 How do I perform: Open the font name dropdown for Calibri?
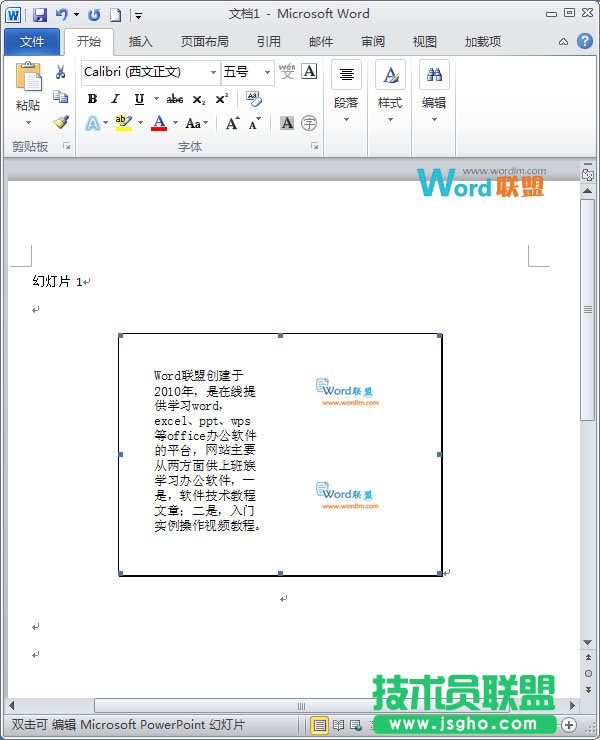coord(213,72)
